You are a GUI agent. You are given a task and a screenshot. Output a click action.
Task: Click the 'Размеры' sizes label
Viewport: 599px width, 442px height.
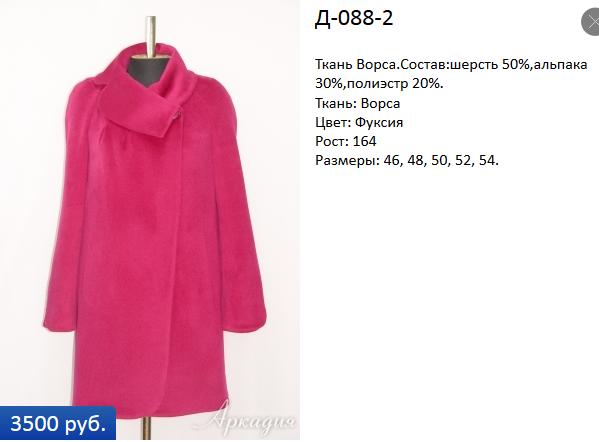348,160
